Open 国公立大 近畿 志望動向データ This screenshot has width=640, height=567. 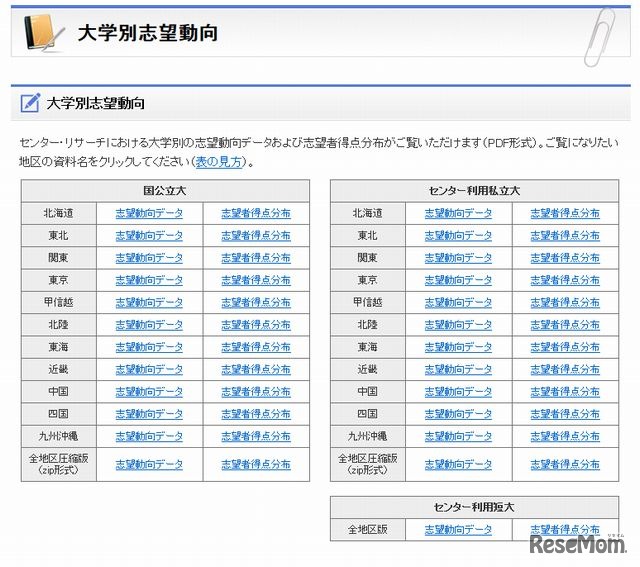click(149, 369)
